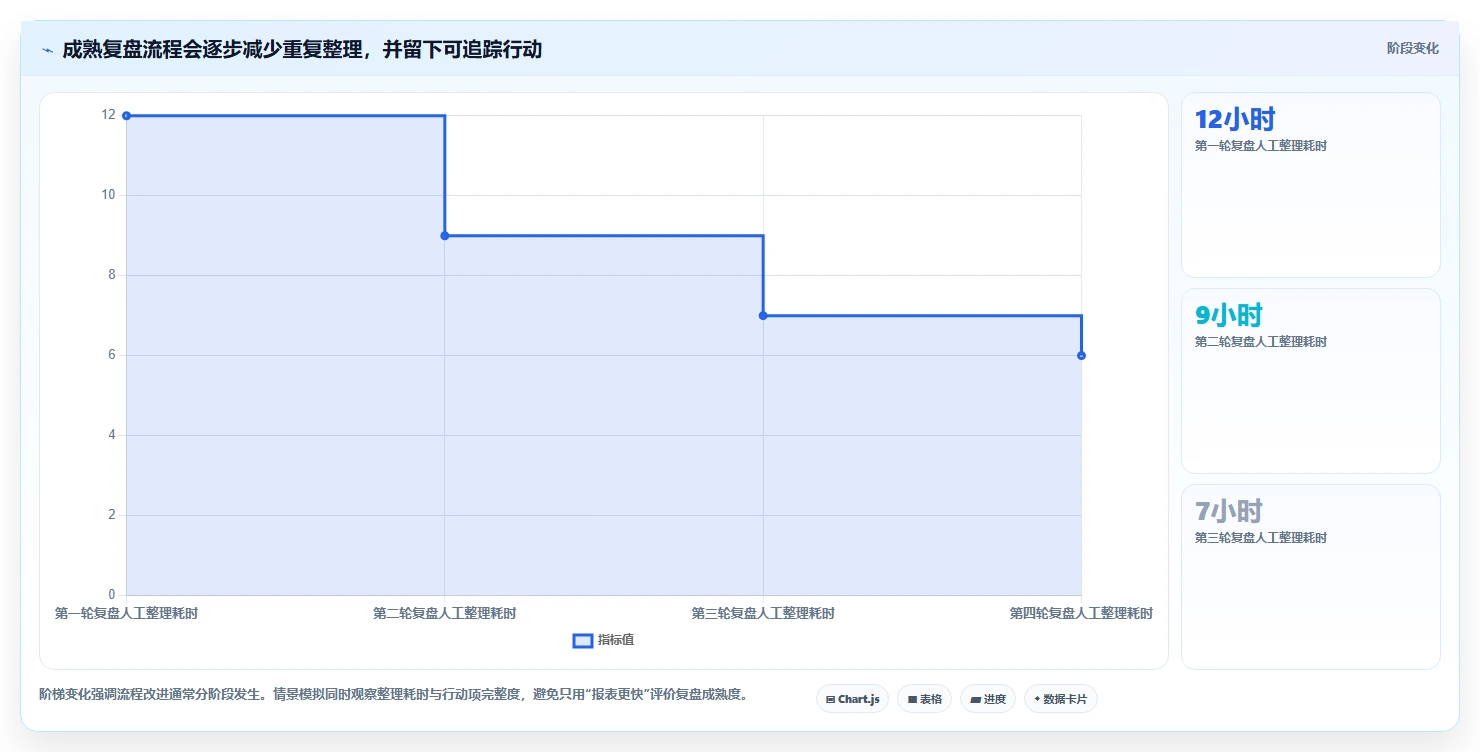Image resolution: width=1480 pixels, height=752 pixels.
Task: Click the y-axis tick label 12
Action: pos(108,115)
